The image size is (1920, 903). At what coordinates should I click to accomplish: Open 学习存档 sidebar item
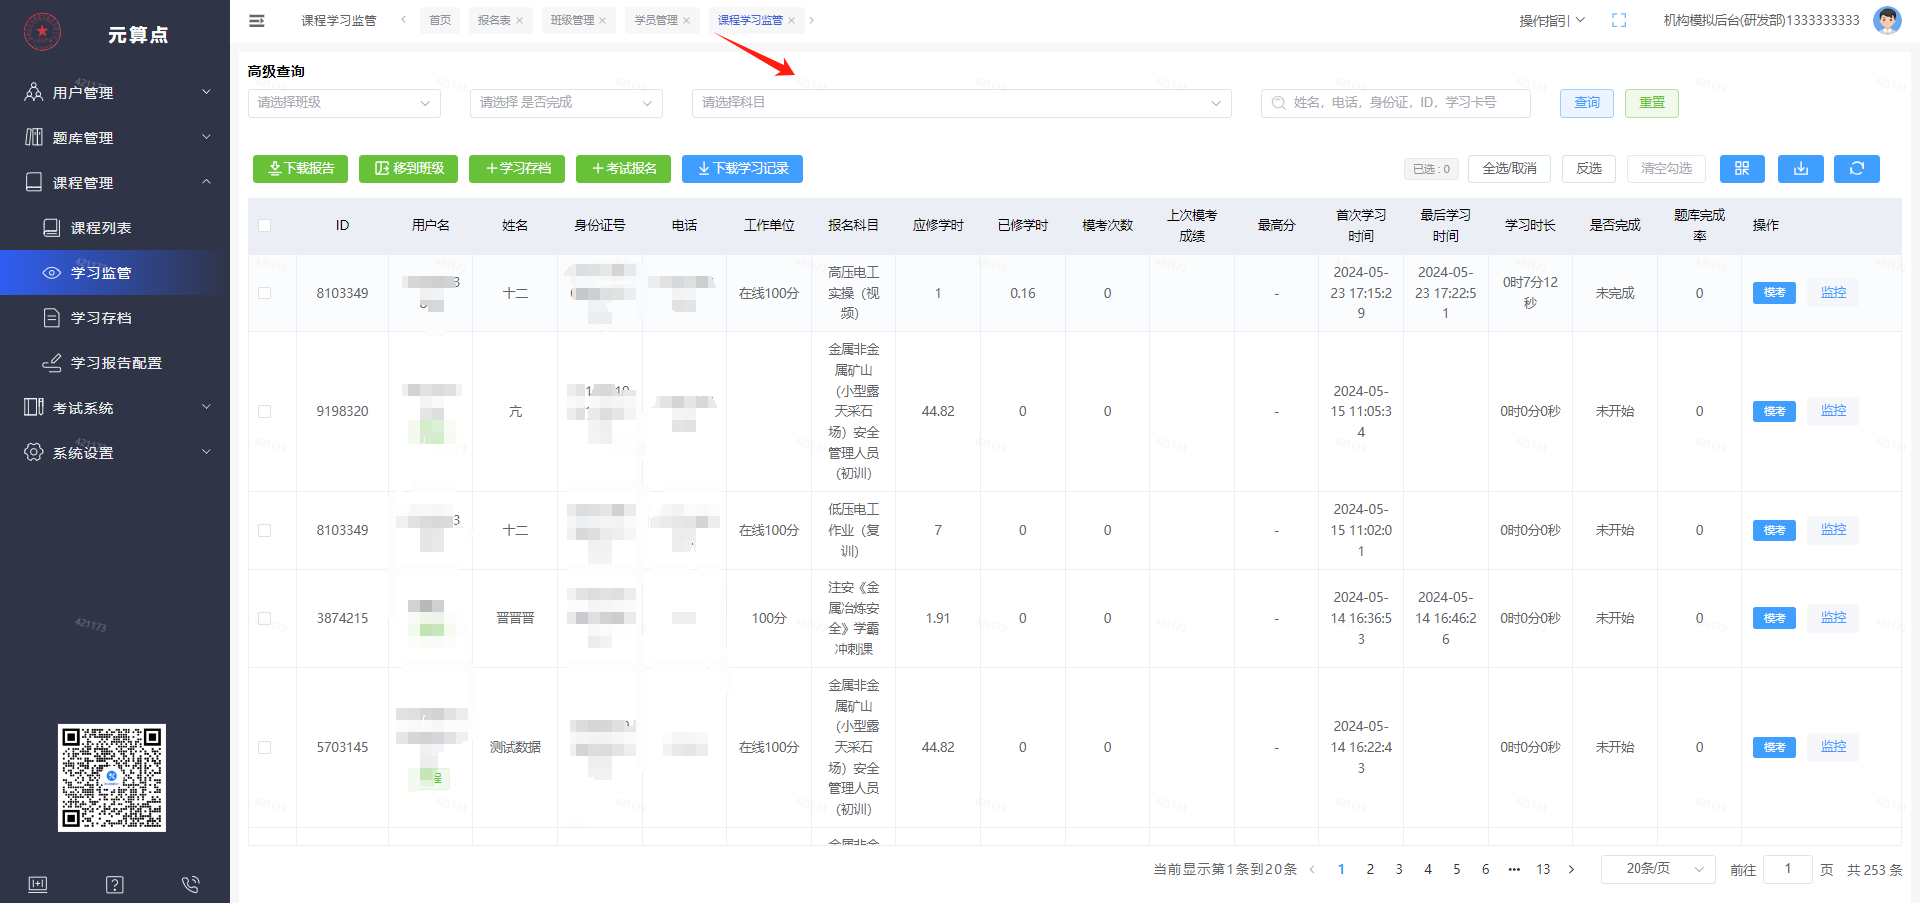tap(115, 317)
